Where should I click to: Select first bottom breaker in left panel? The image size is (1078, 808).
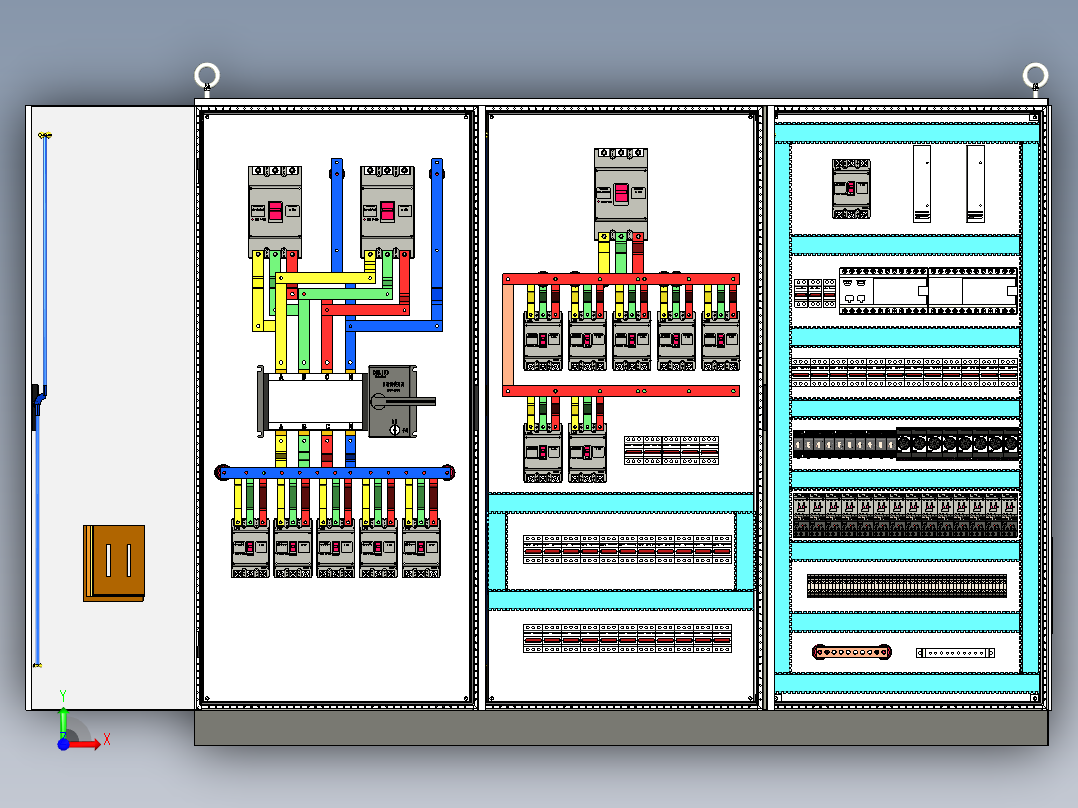(250, 548)
